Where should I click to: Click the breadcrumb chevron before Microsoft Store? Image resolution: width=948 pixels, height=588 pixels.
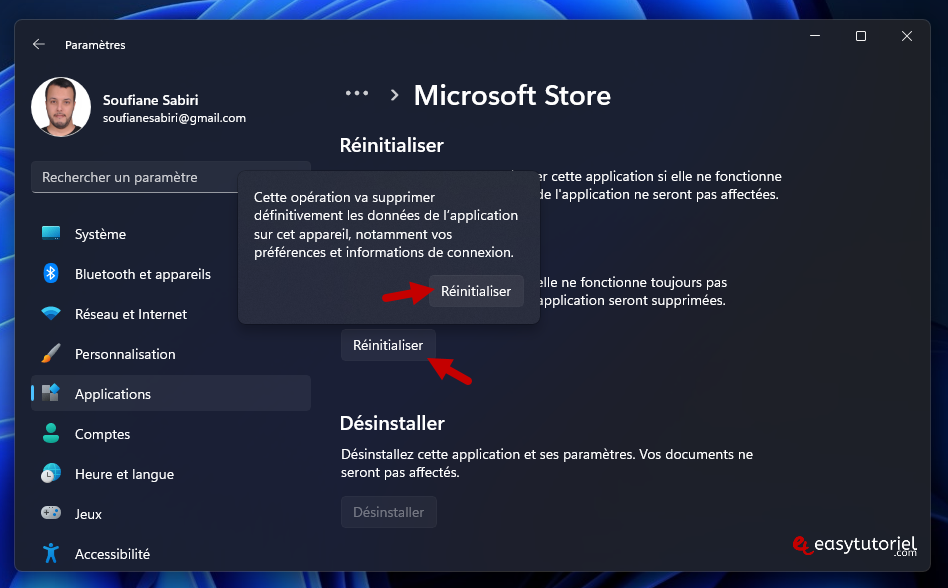[394, 95]
